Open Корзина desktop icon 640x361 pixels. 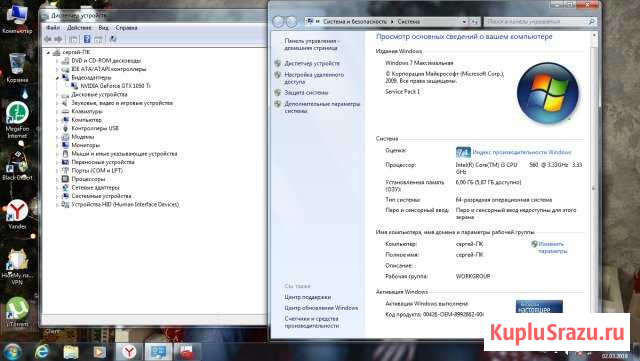[x=17, y=68]
